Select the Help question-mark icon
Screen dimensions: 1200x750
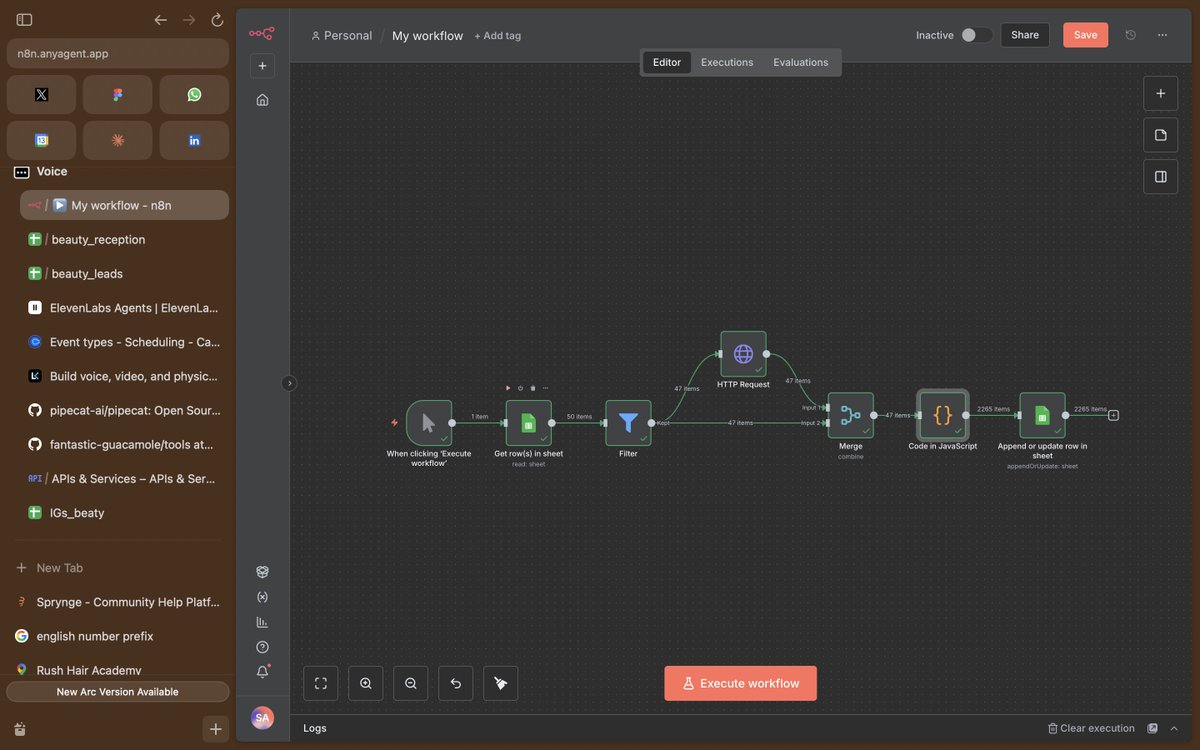(262, 646)
